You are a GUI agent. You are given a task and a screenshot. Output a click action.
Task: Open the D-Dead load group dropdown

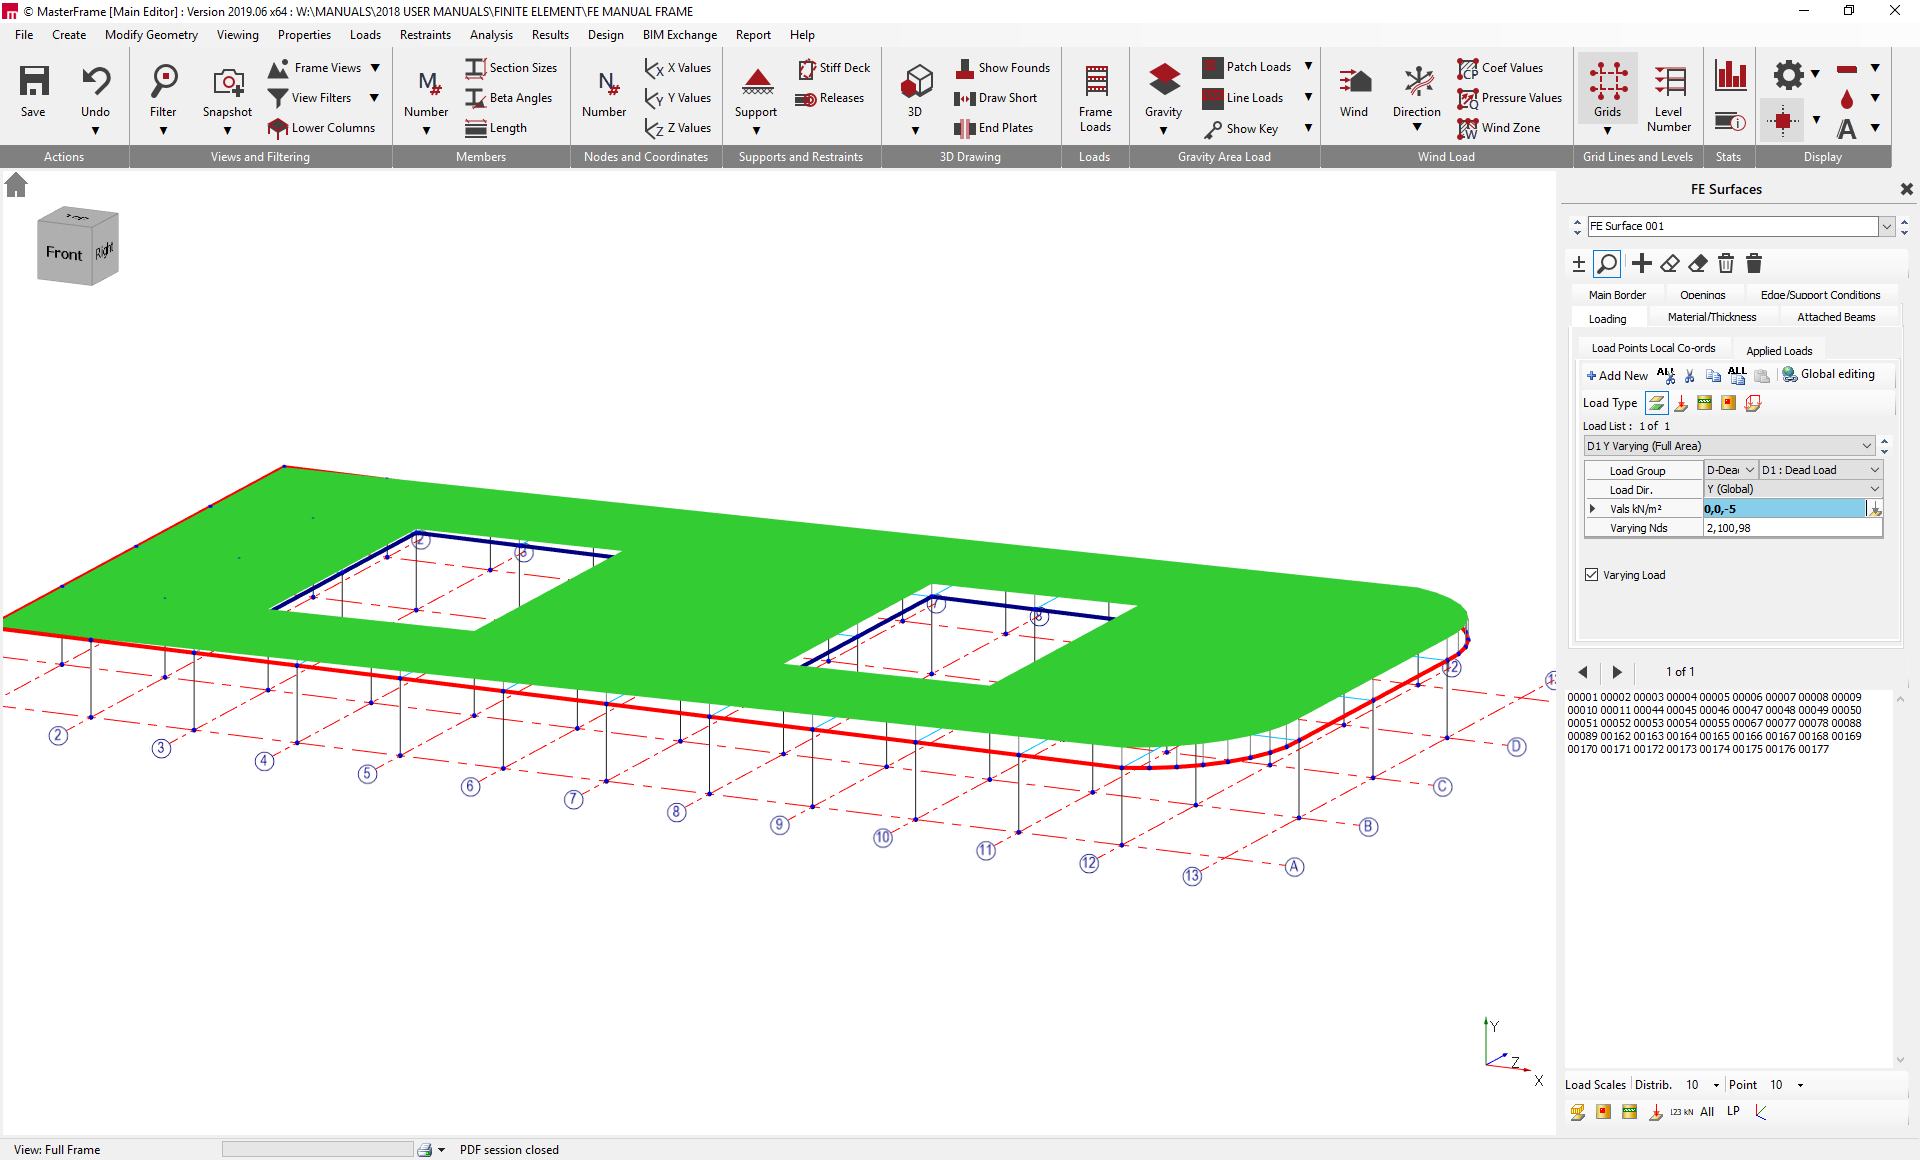pos(1731,470)
